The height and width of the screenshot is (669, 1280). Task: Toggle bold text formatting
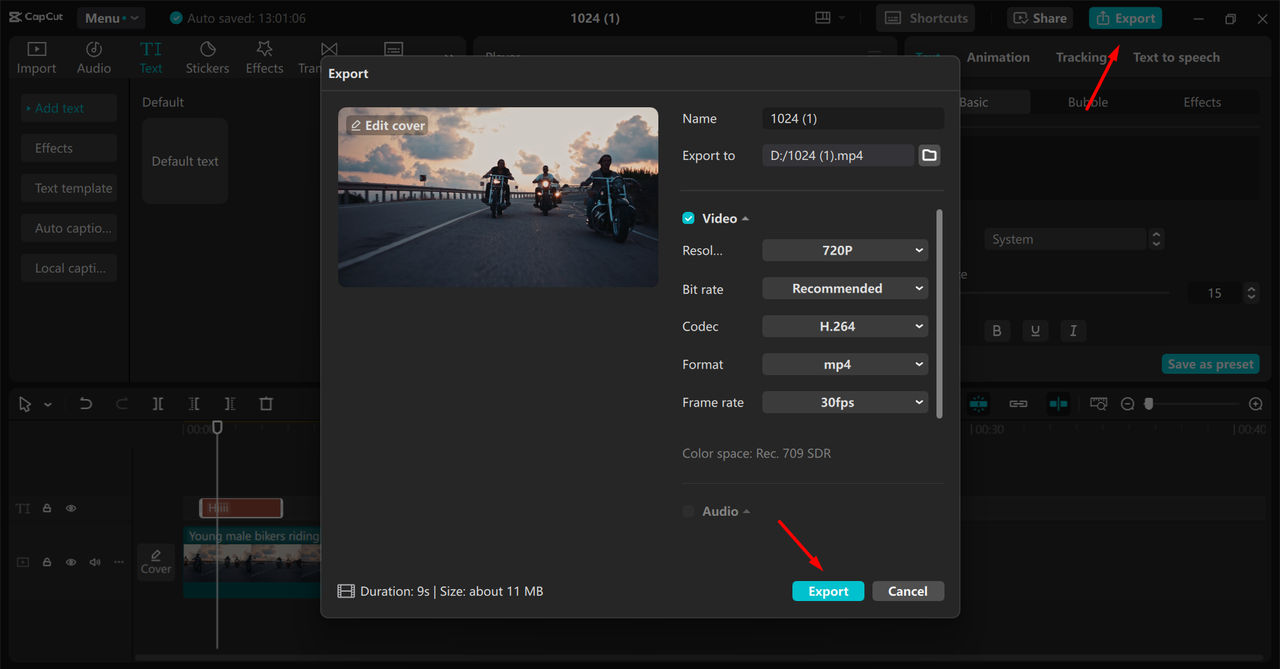(997, 331)
